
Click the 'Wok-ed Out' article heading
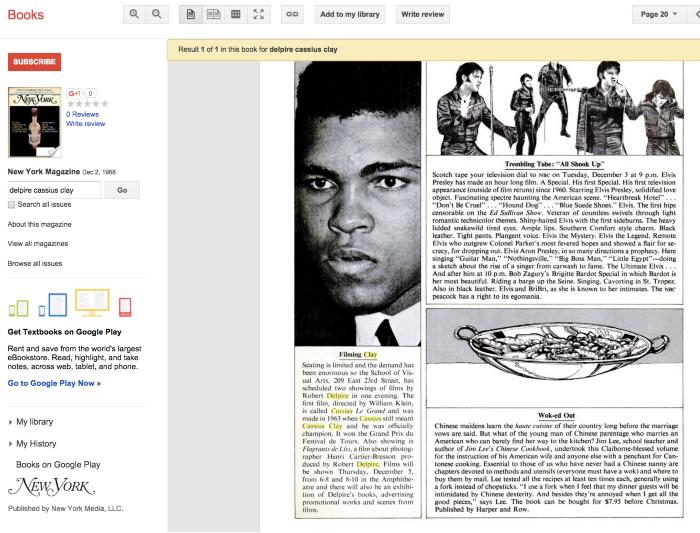(556, 415)
